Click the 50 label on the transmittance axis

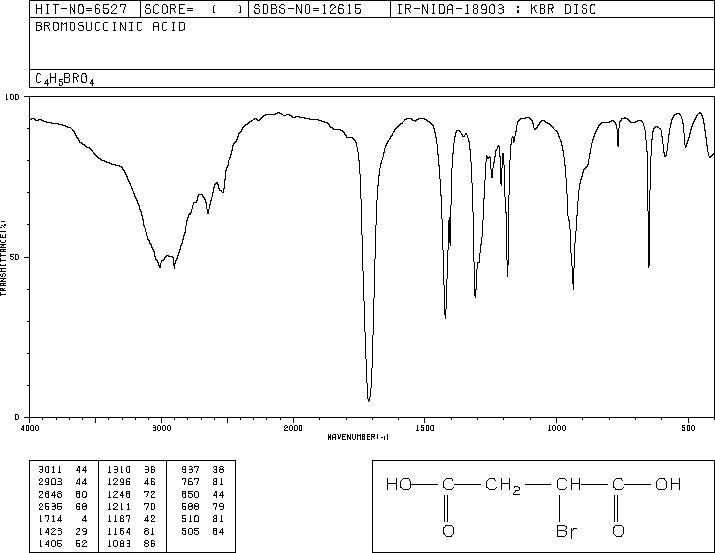16,258
